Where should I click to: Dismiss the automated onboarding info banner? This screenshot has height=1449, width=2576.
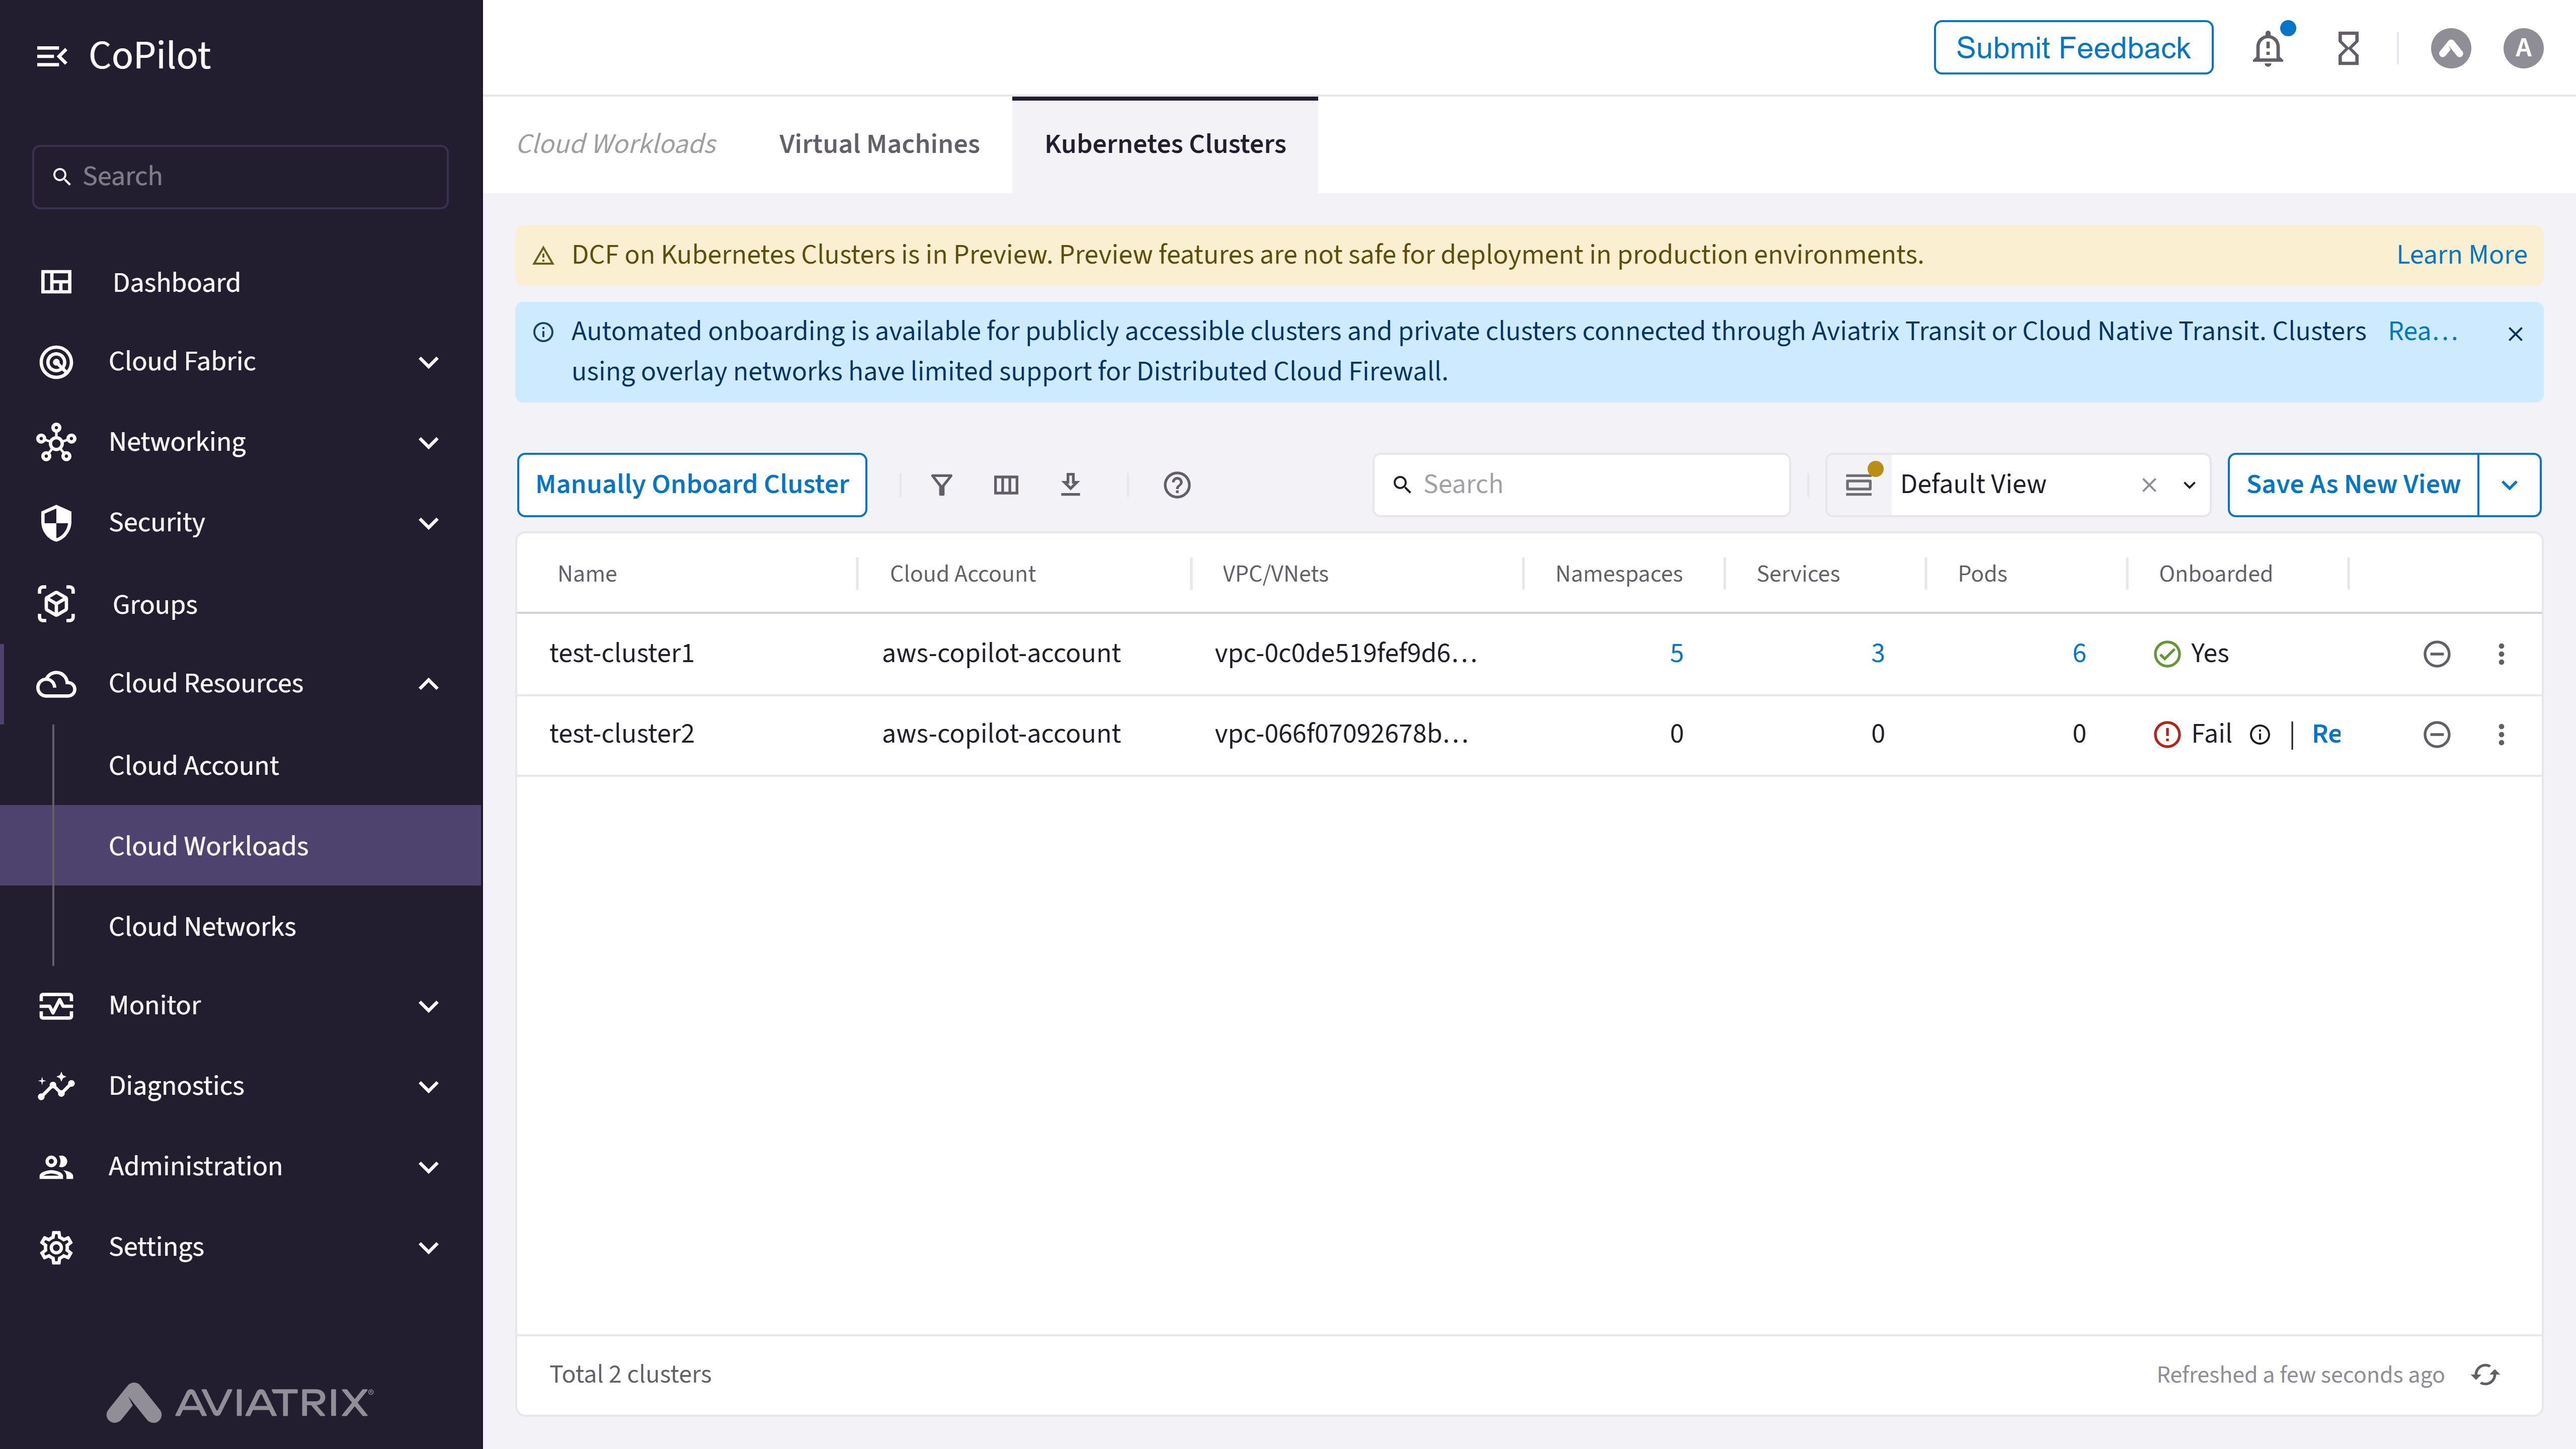[x=2515, y=334]
